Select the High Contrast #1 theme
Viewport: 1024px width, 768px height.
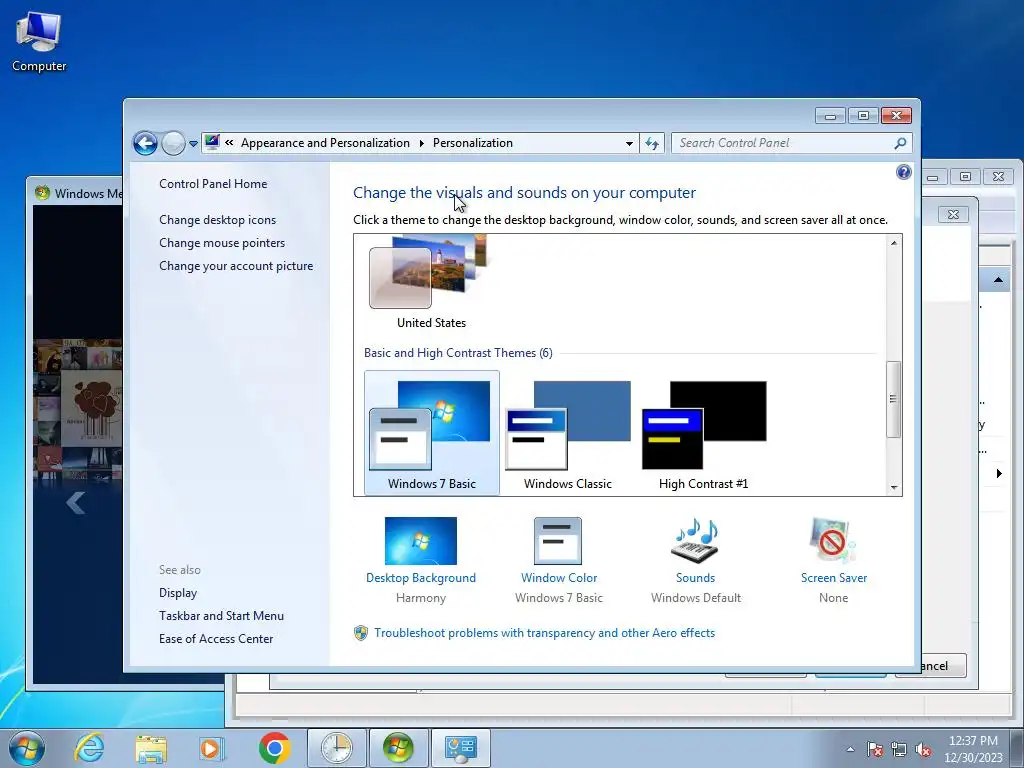pyautogui.click(x=703, y=432)
